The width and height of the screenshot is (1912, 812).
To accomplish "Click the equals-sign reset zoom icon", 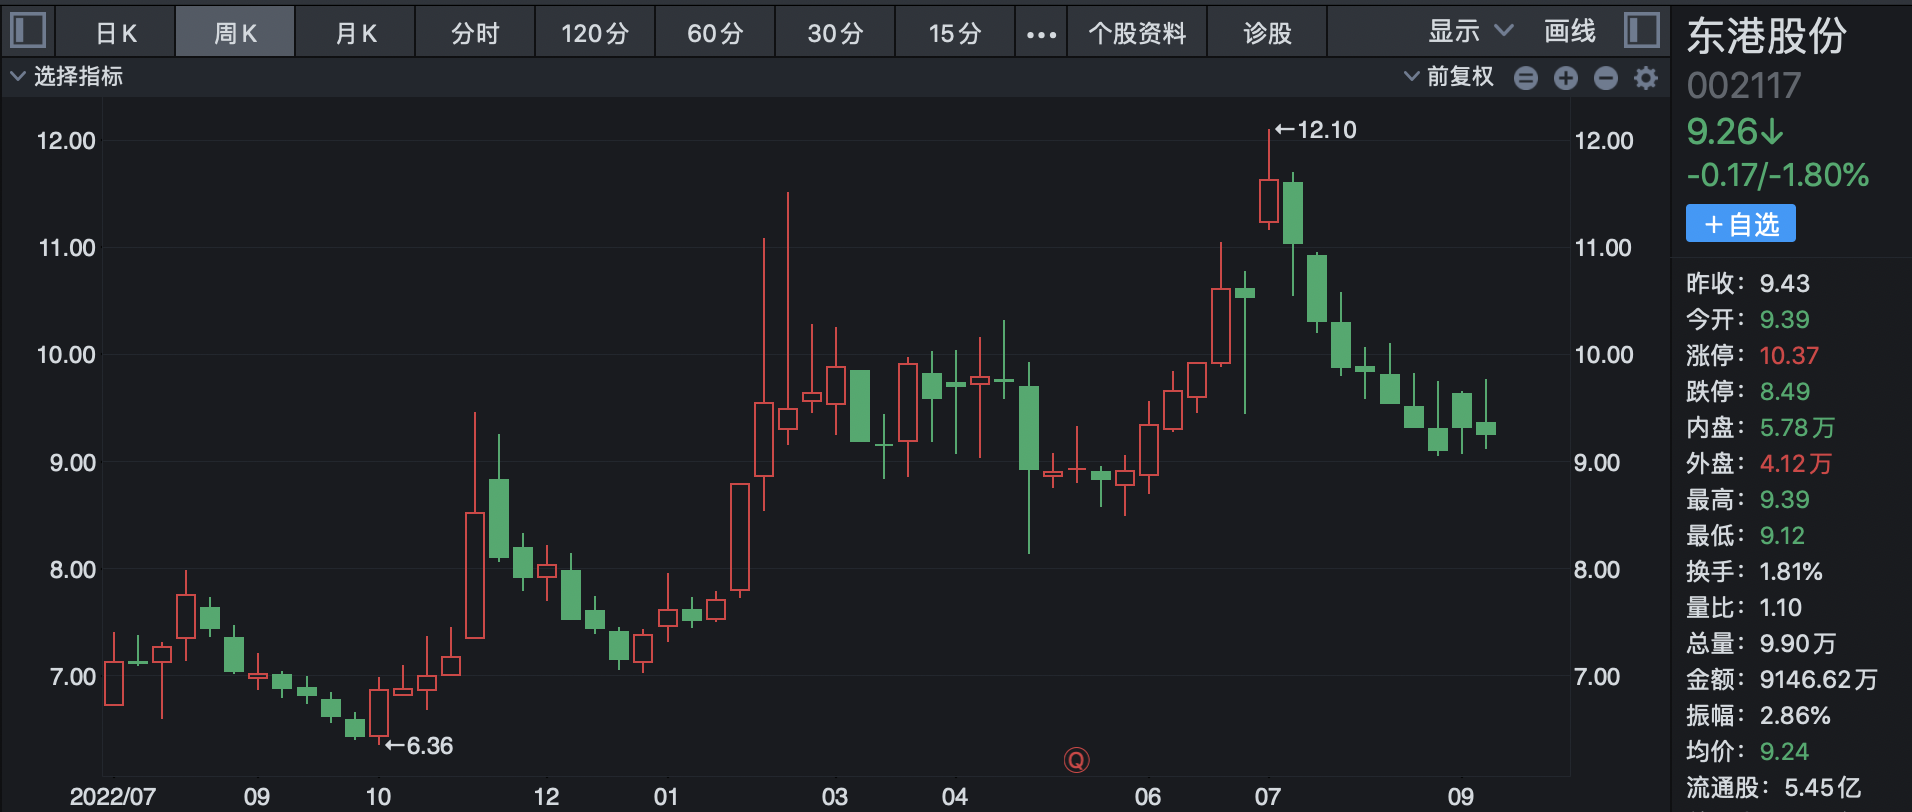I will (x=1525, y=78).
